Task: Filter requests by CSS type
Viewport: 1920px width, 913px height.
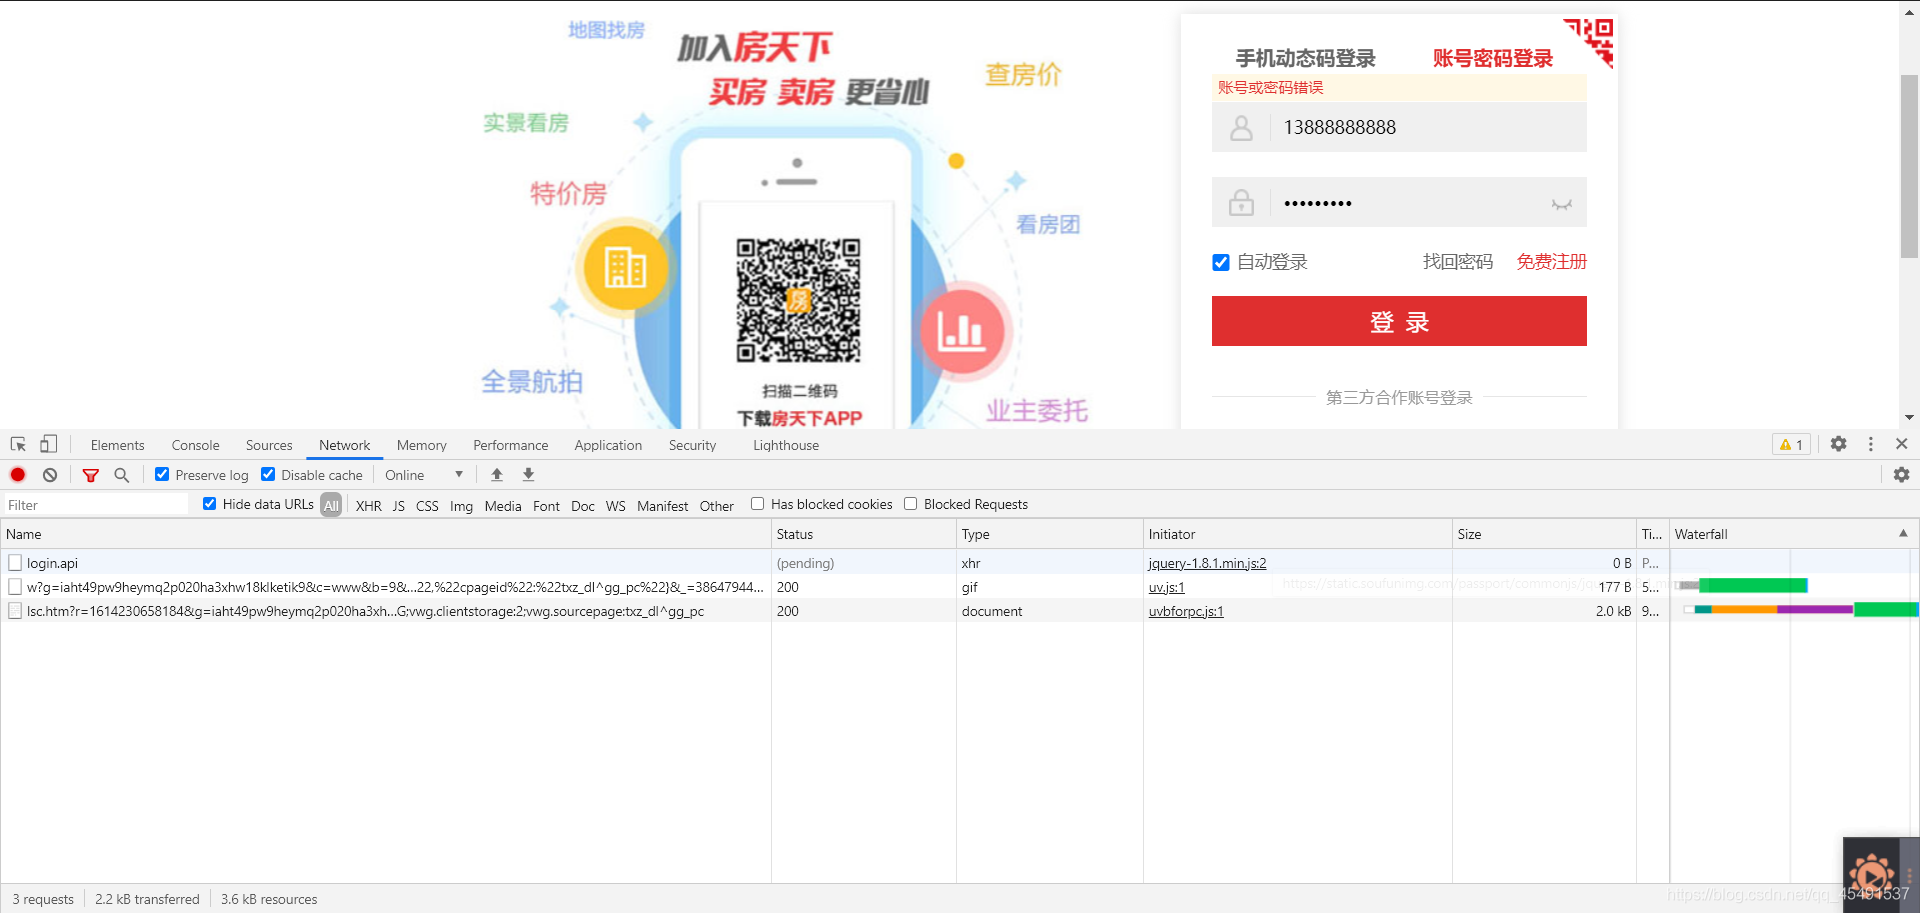Action: tap(427, 506)
